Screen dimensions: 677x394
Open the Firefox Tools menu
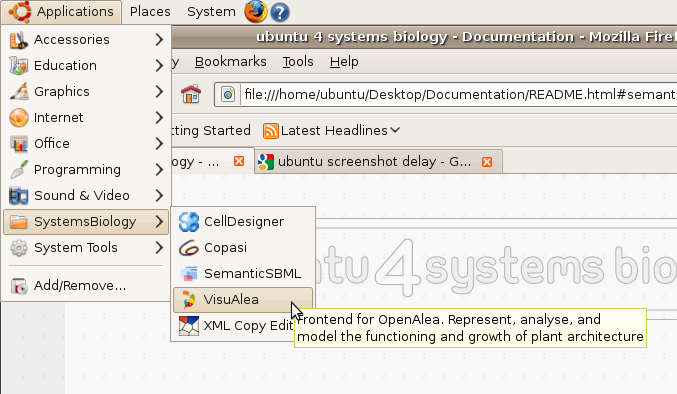pos(298,62)
